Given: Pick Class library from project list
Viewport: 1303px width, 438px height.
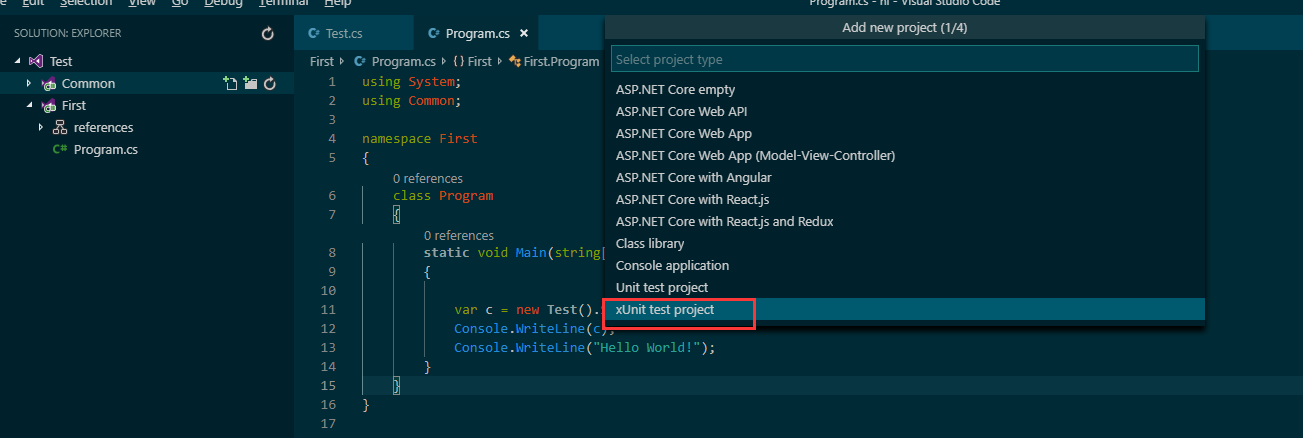Looking at the screenshot, I should [650, 244].
